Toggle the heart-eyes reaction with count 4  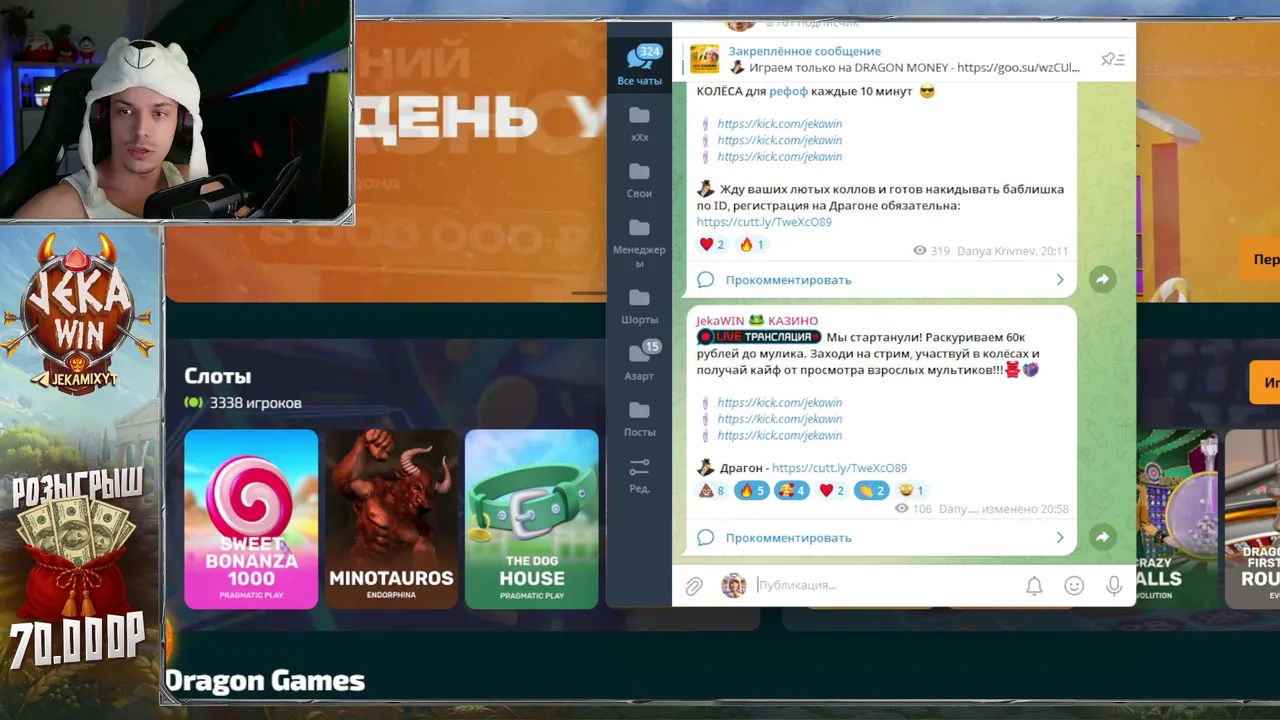click(x=791, y=490)
